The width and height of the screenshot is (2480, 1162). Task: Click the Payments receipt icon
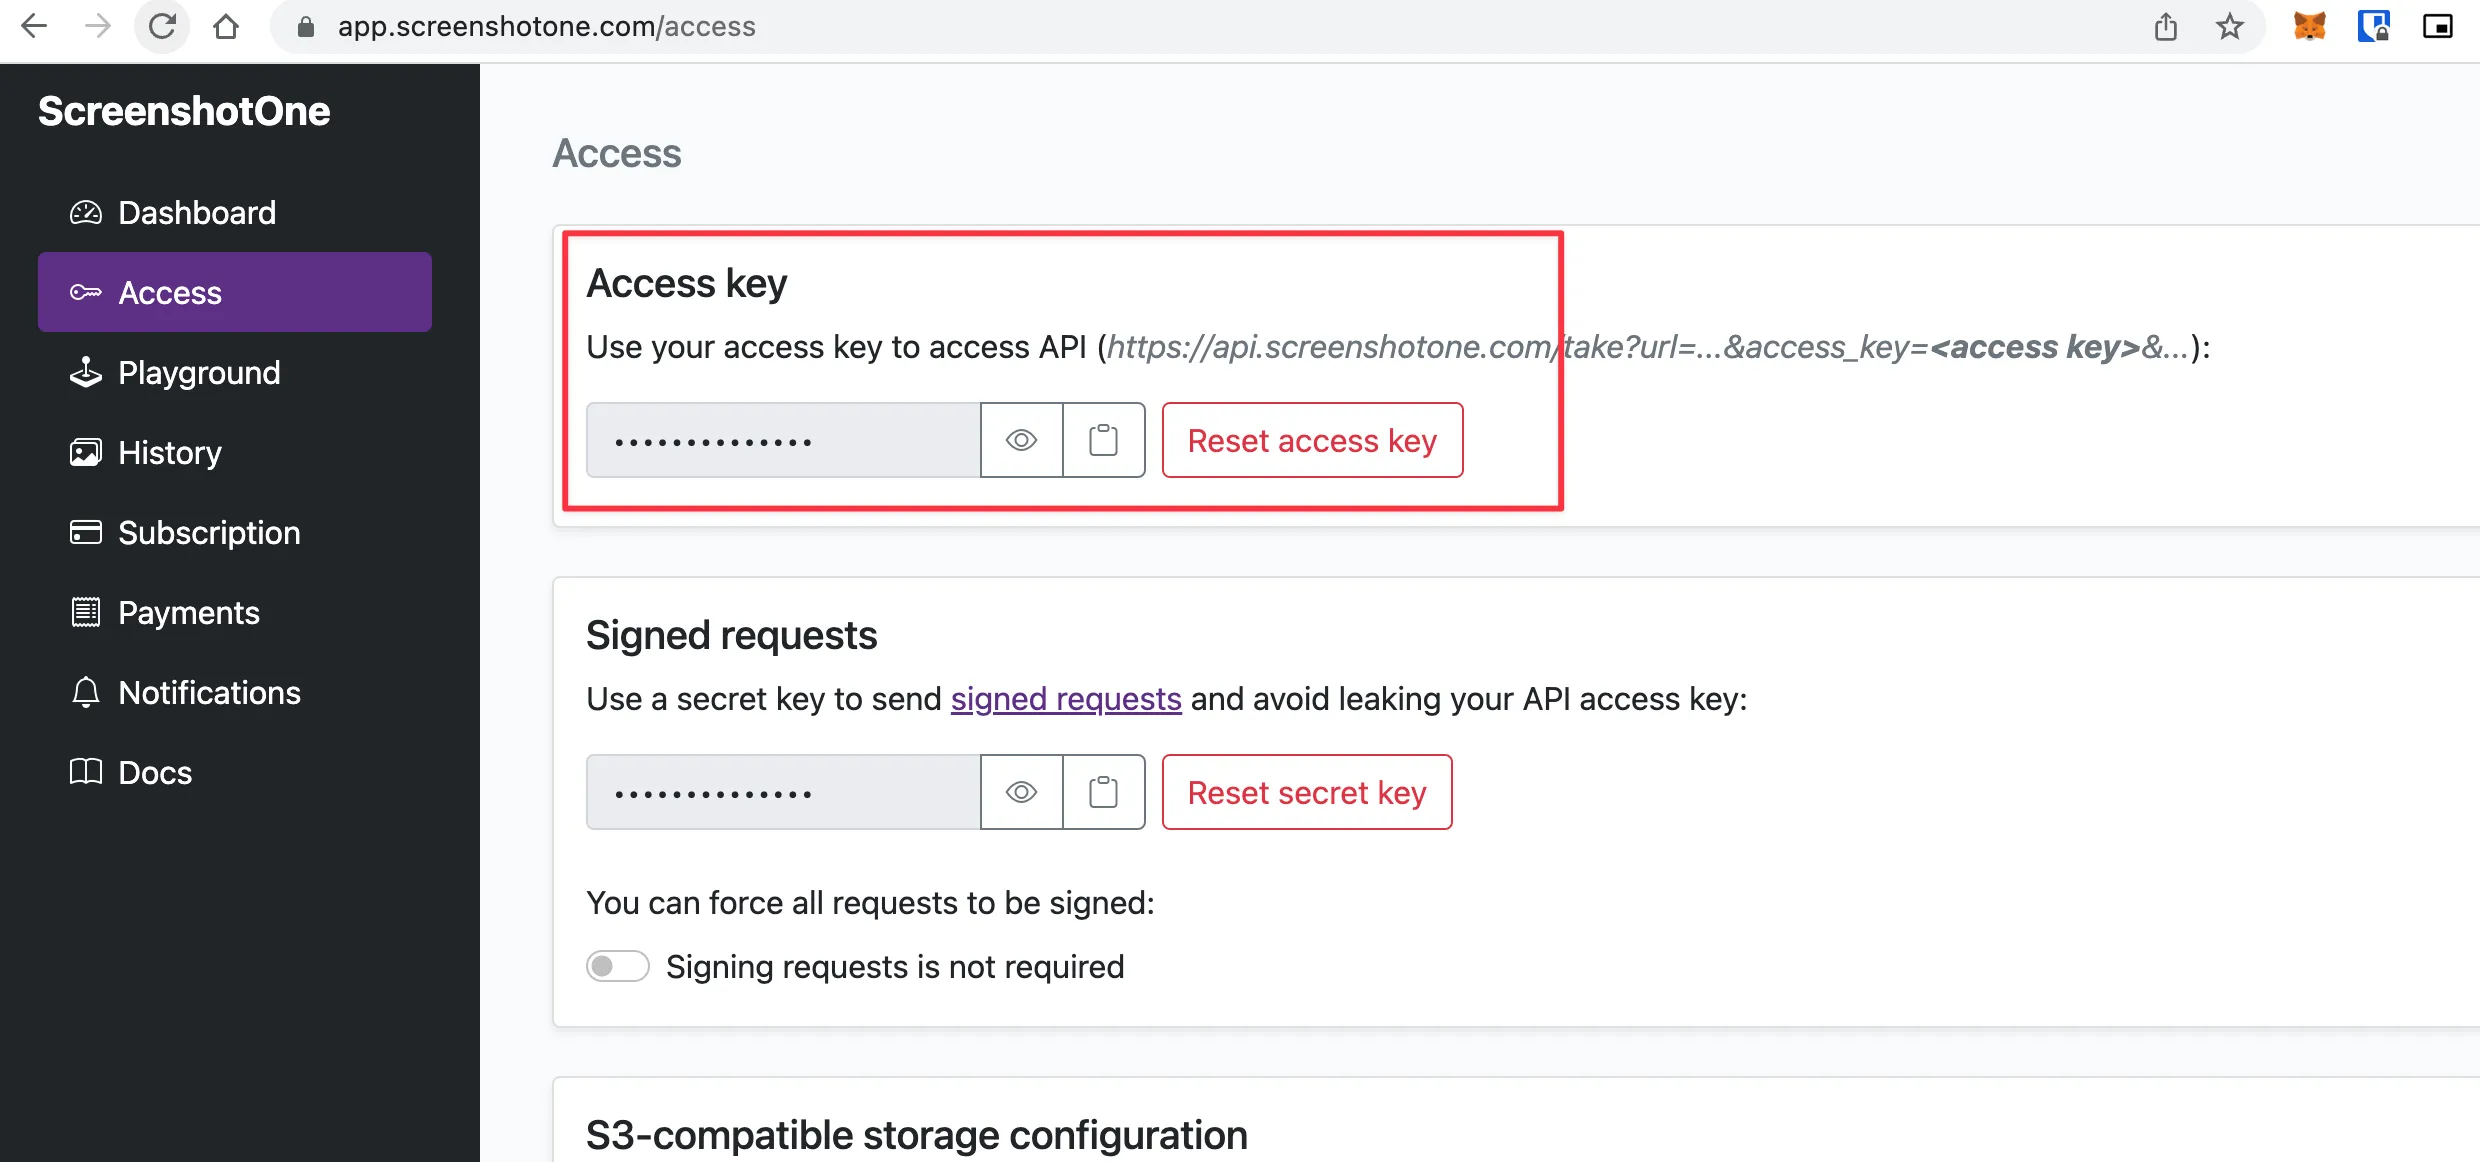coord(86,612)
